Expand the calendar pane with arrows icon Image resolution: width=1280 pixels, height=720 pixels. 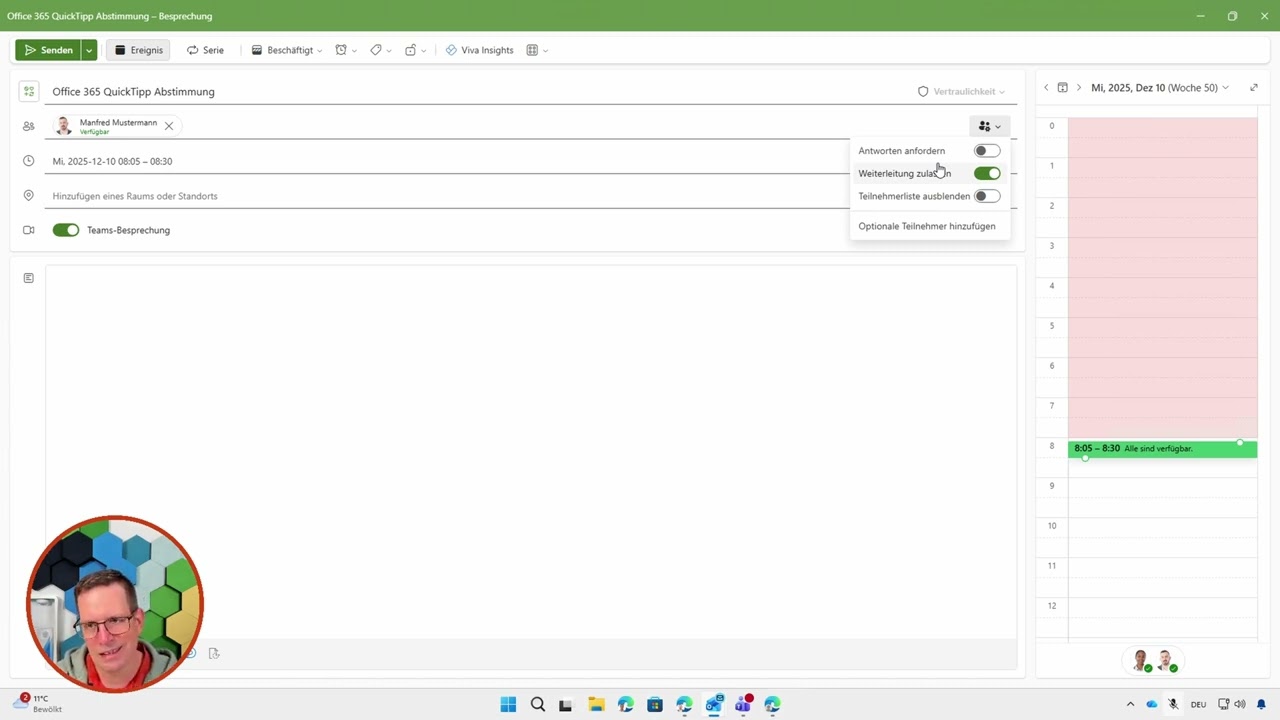pyautogui.click(x=1254, y=88)
